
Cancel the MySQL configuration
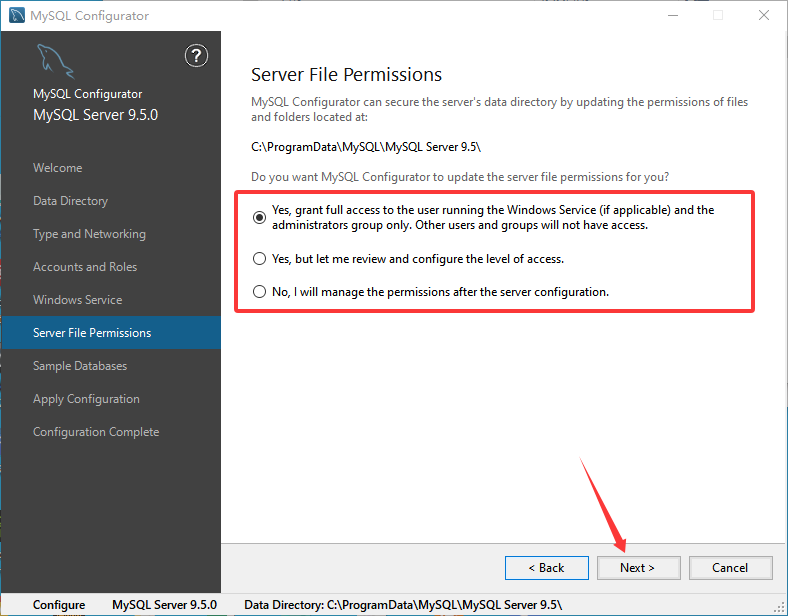point(730,568)
